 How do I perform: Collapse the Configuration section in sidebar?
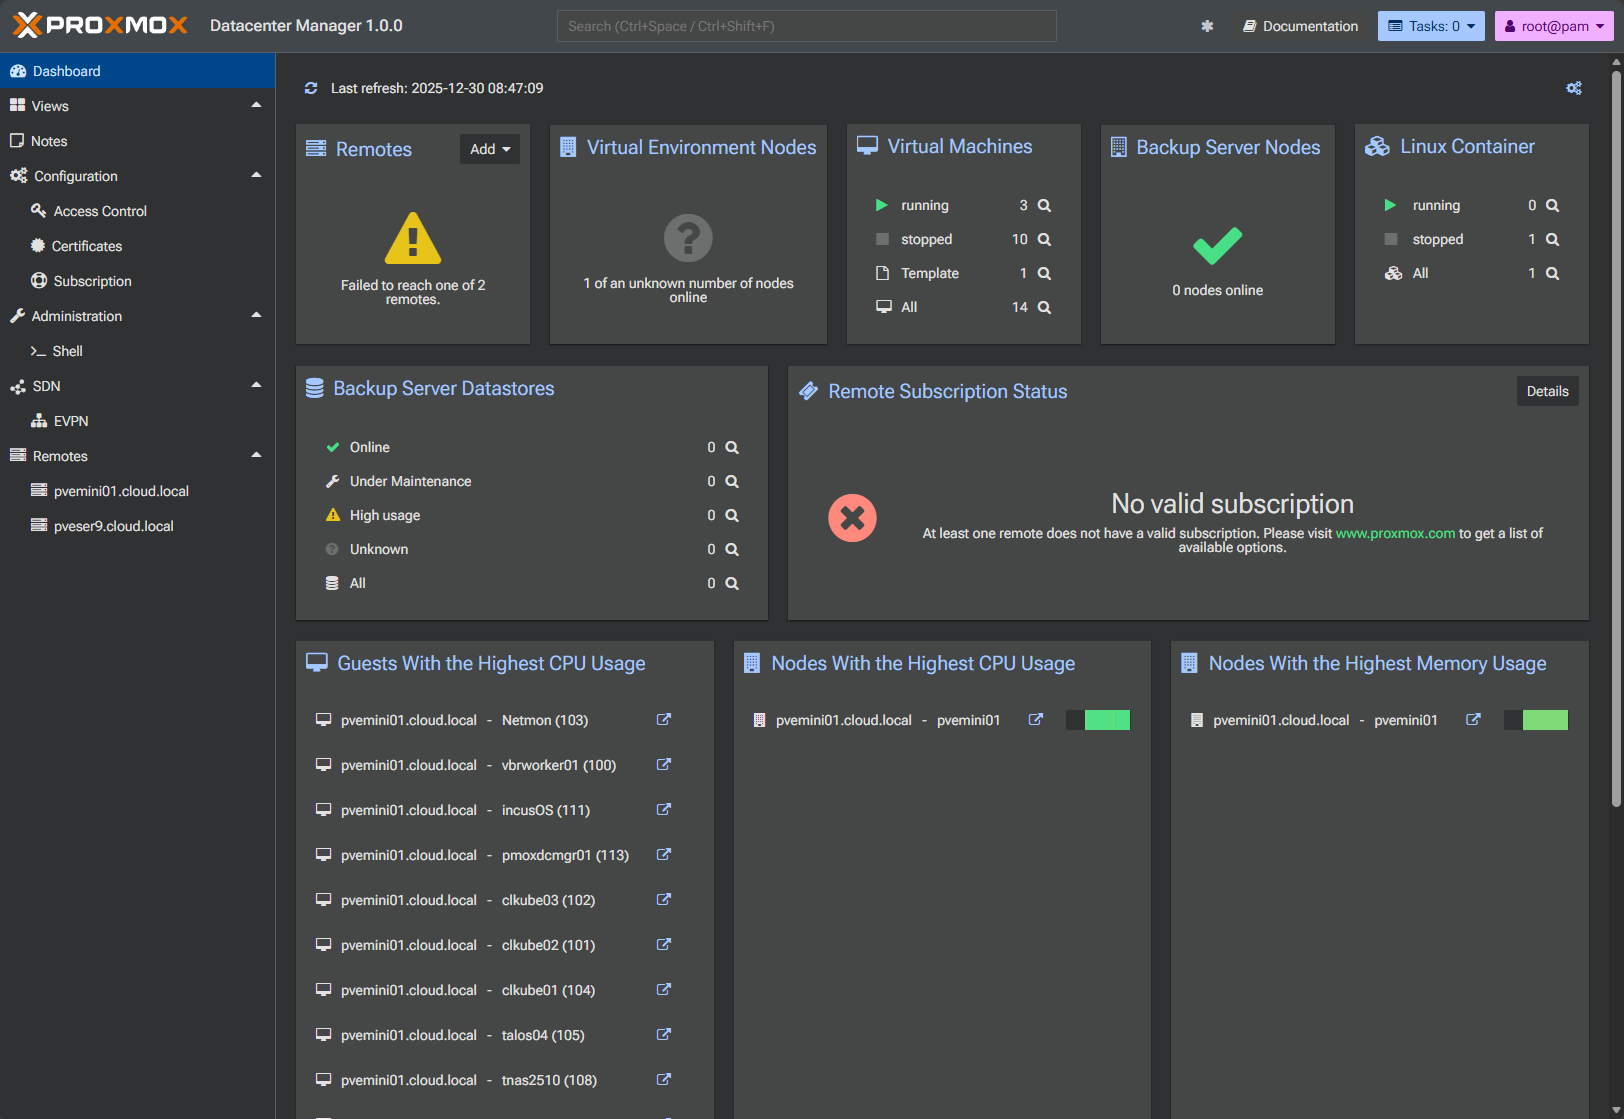(256, 176)
